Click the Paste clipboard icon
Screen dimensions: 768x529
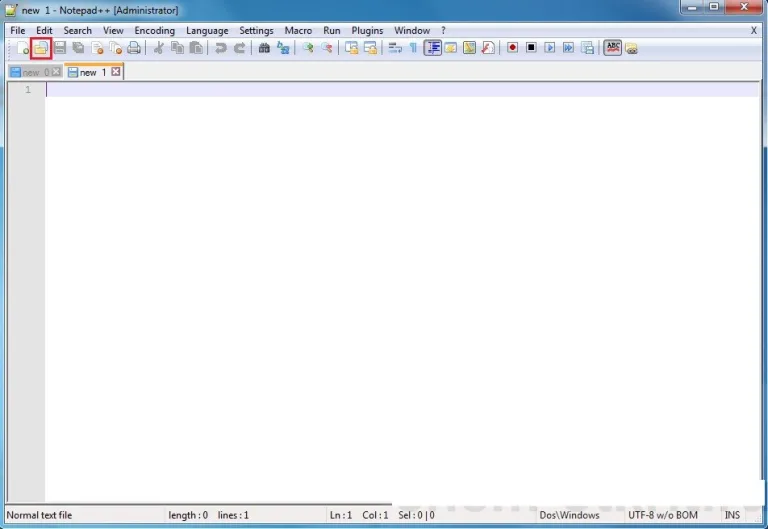coord(196,48)
